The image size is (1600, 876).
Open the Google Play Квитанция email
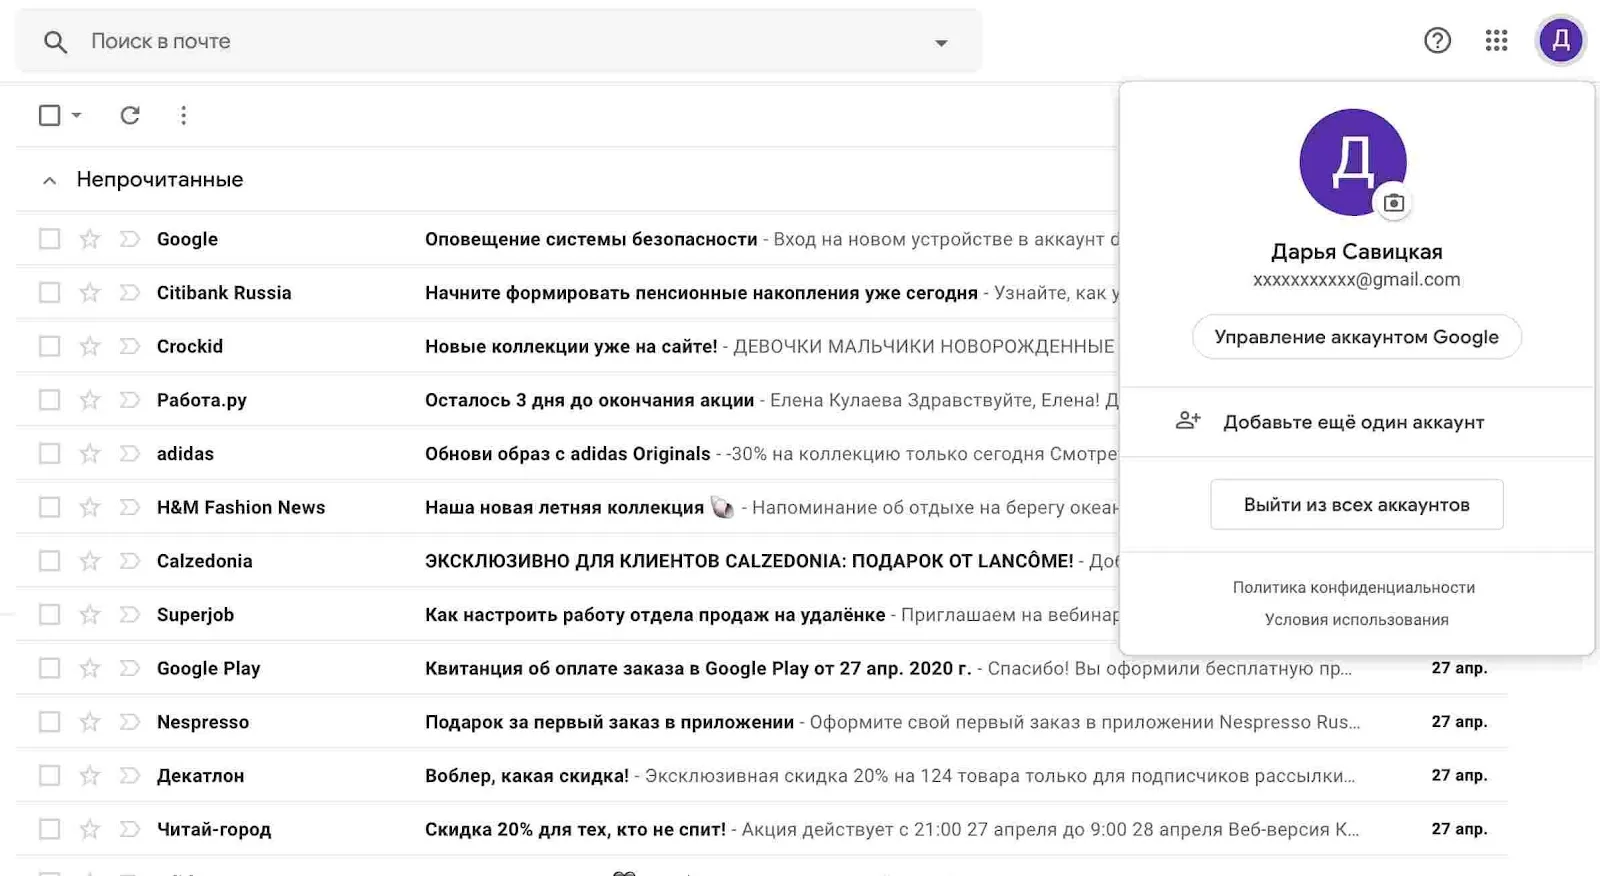[762, 668]
